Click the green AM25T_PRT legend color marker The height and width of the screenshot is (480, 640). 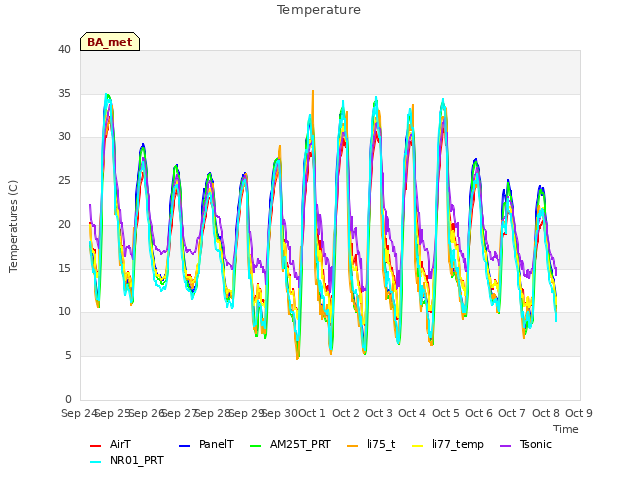click(256, 445)
